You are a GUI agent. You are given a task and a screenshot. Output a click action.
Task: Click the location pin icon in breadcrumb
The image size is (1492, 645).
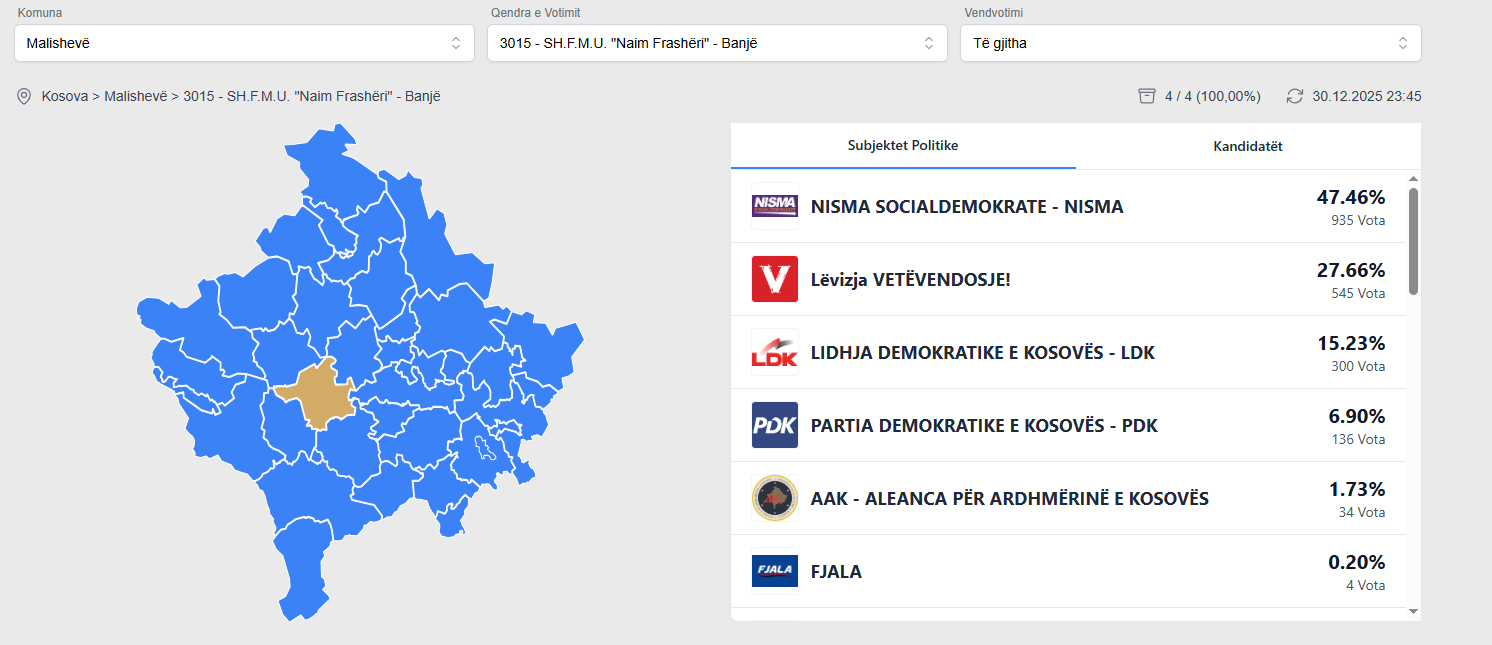(24, 97)
